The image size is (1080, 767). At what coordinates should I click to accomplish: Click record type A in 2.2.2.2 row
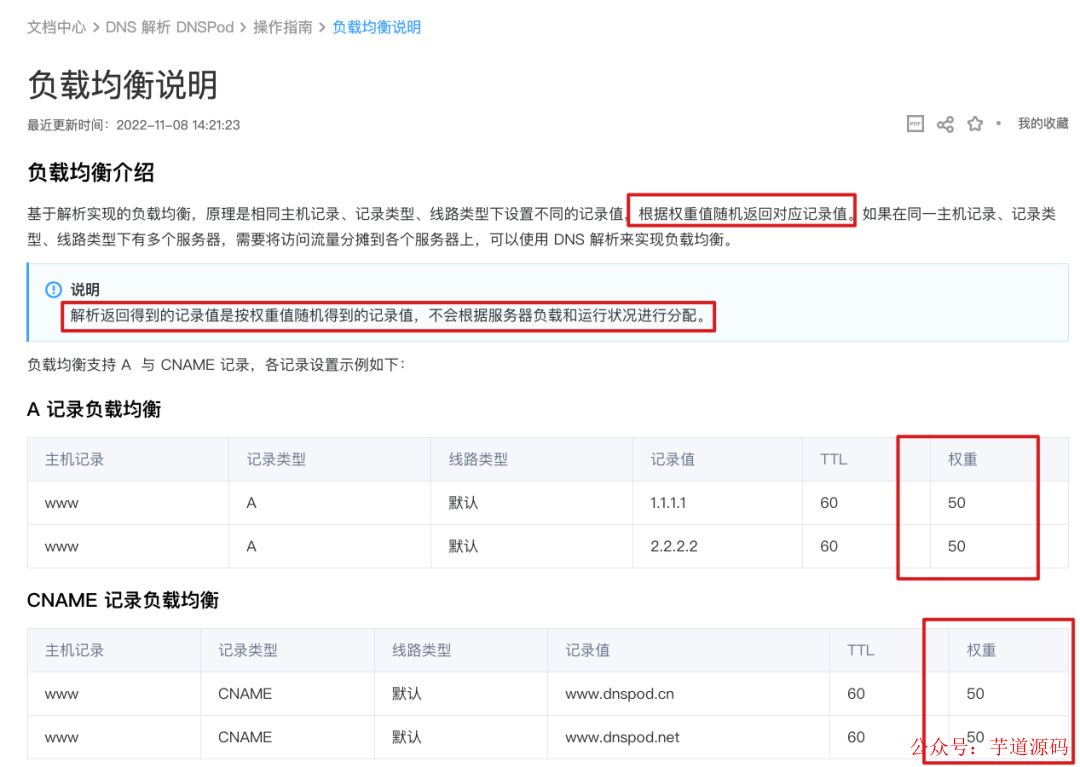pyautogui.click(x=251, y=546)
